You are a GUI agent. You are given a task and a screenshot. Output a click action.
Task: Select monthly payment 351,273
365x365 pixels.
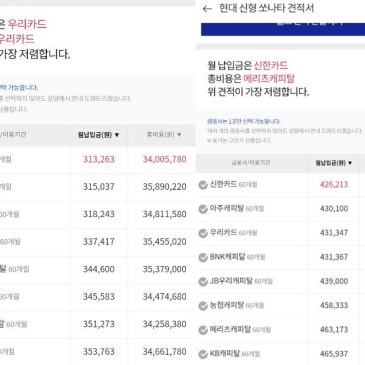[x=99, y=324]
